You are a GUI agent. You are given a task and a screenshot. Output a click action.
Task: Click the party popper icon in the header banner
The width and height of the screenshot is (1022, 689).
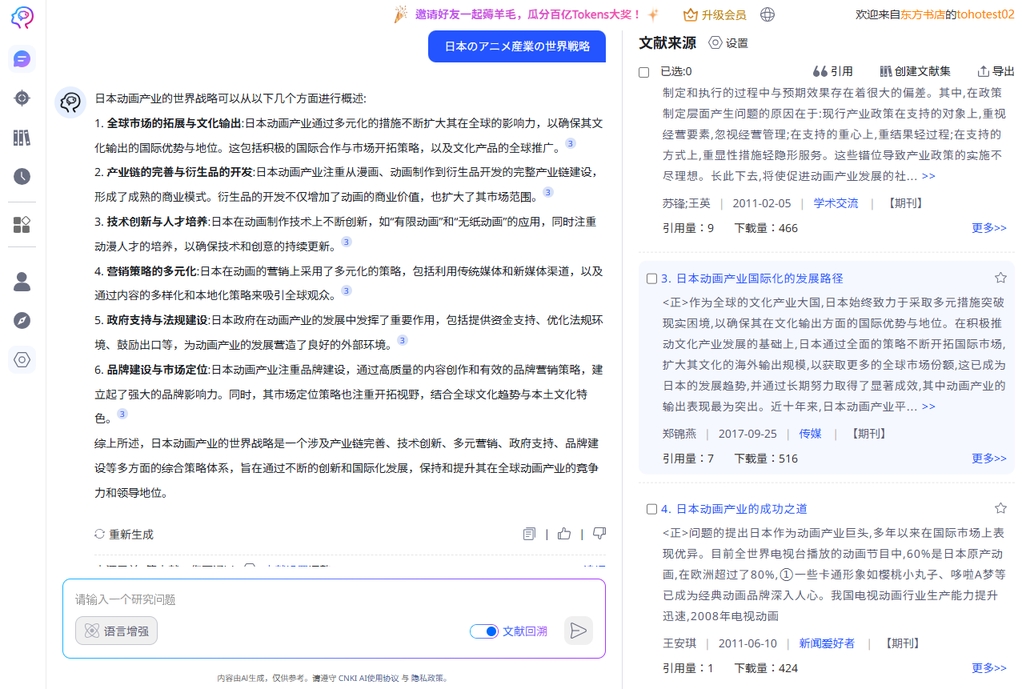point(400,14)
